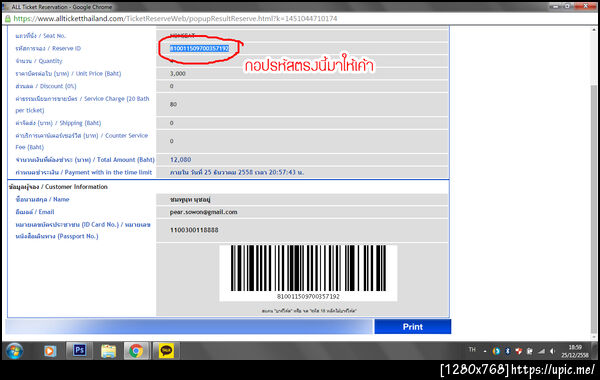Click the Discount (0%) label

tap(46, 86)
